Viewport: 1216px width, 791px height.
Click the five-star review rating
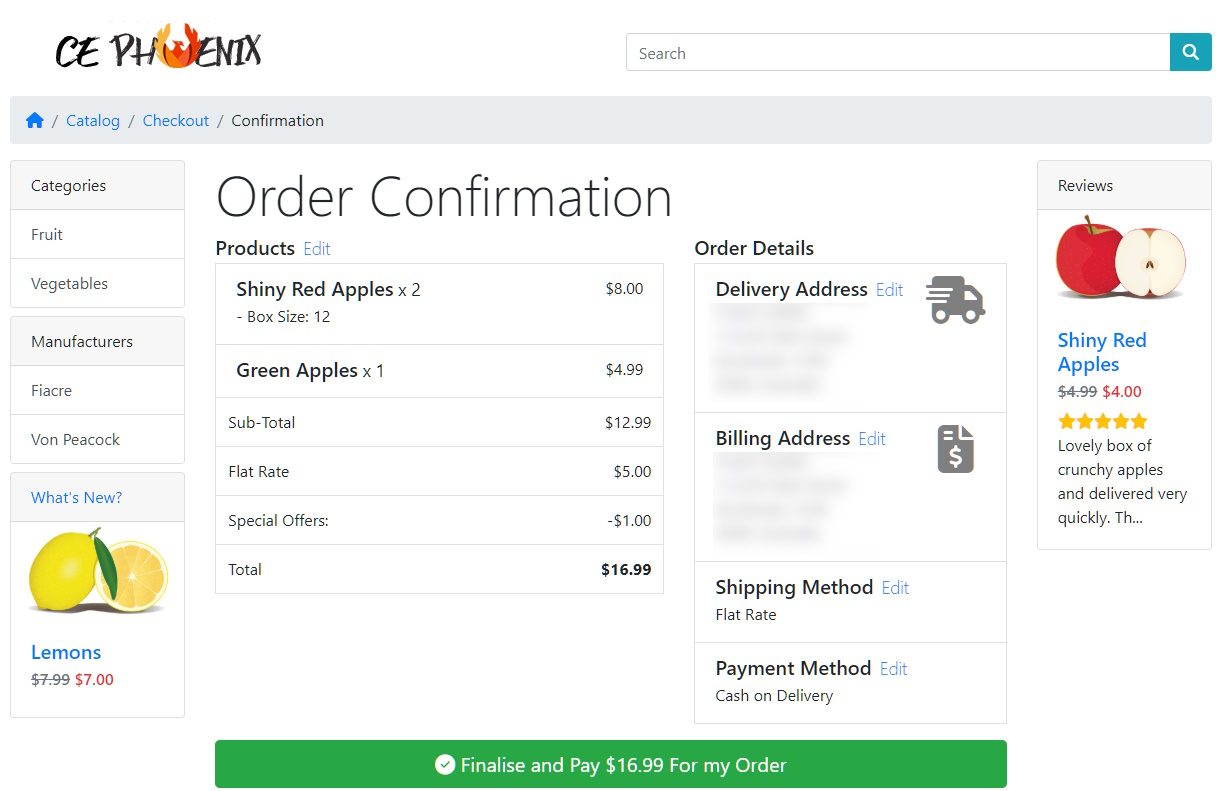(1103, 421)
